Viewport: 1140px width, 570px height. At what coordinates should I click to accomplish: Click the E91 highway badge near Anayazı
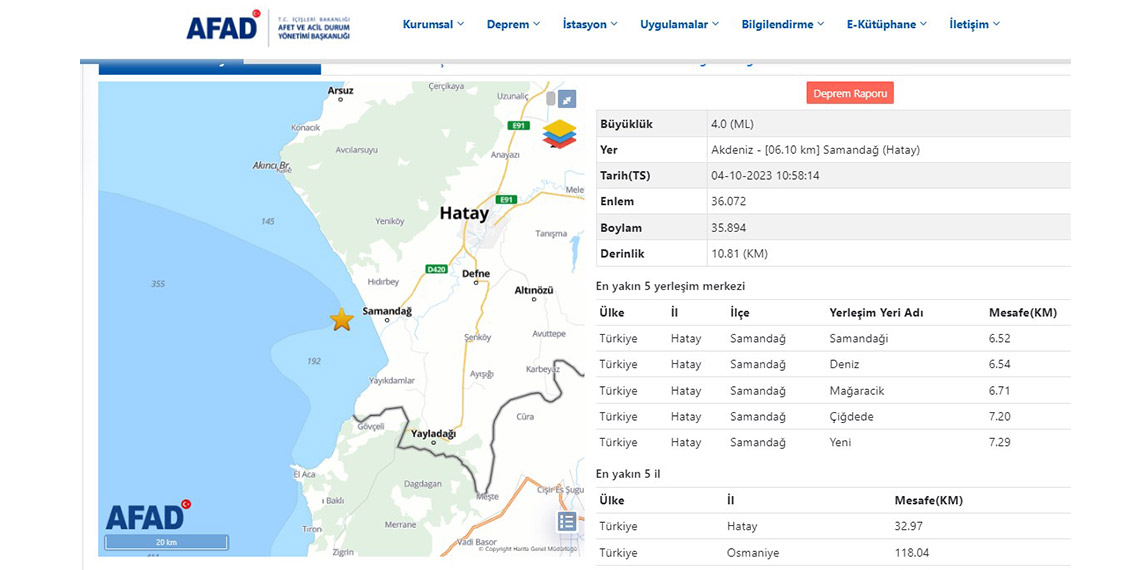[517, 126]
